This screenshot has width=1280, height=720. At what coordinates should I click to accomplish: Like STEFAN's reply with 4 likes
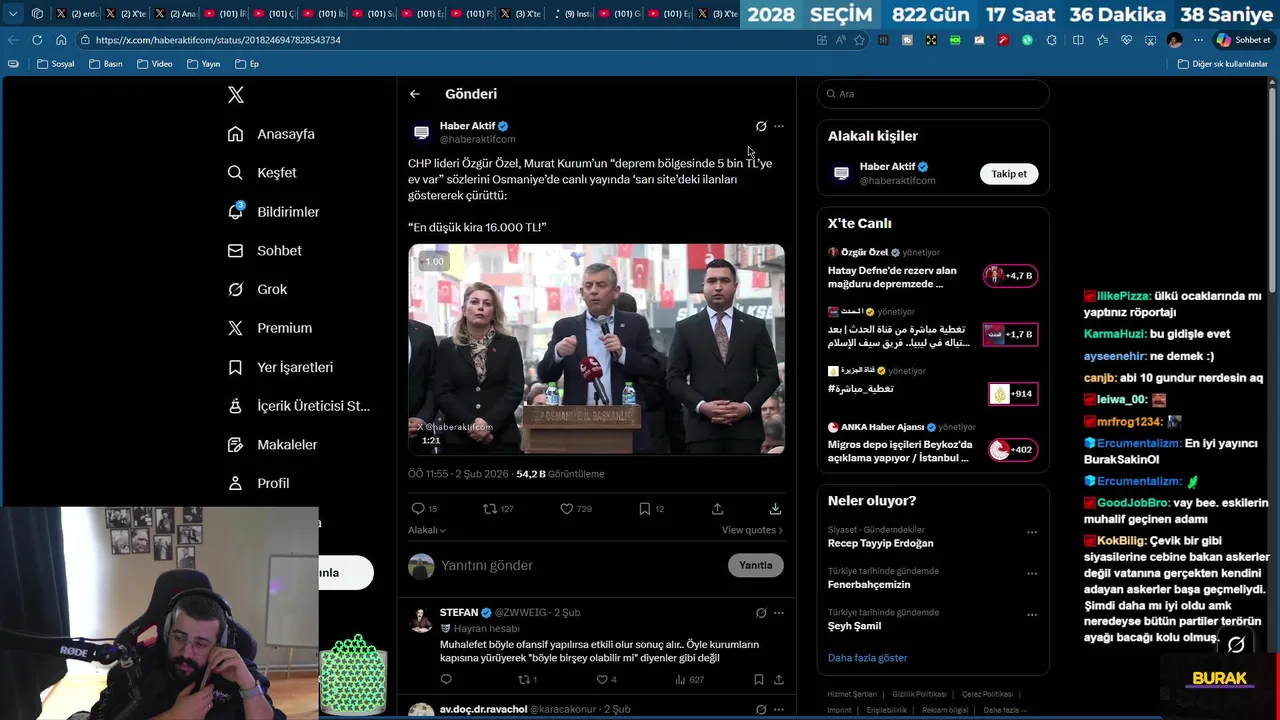coord(602,680)
